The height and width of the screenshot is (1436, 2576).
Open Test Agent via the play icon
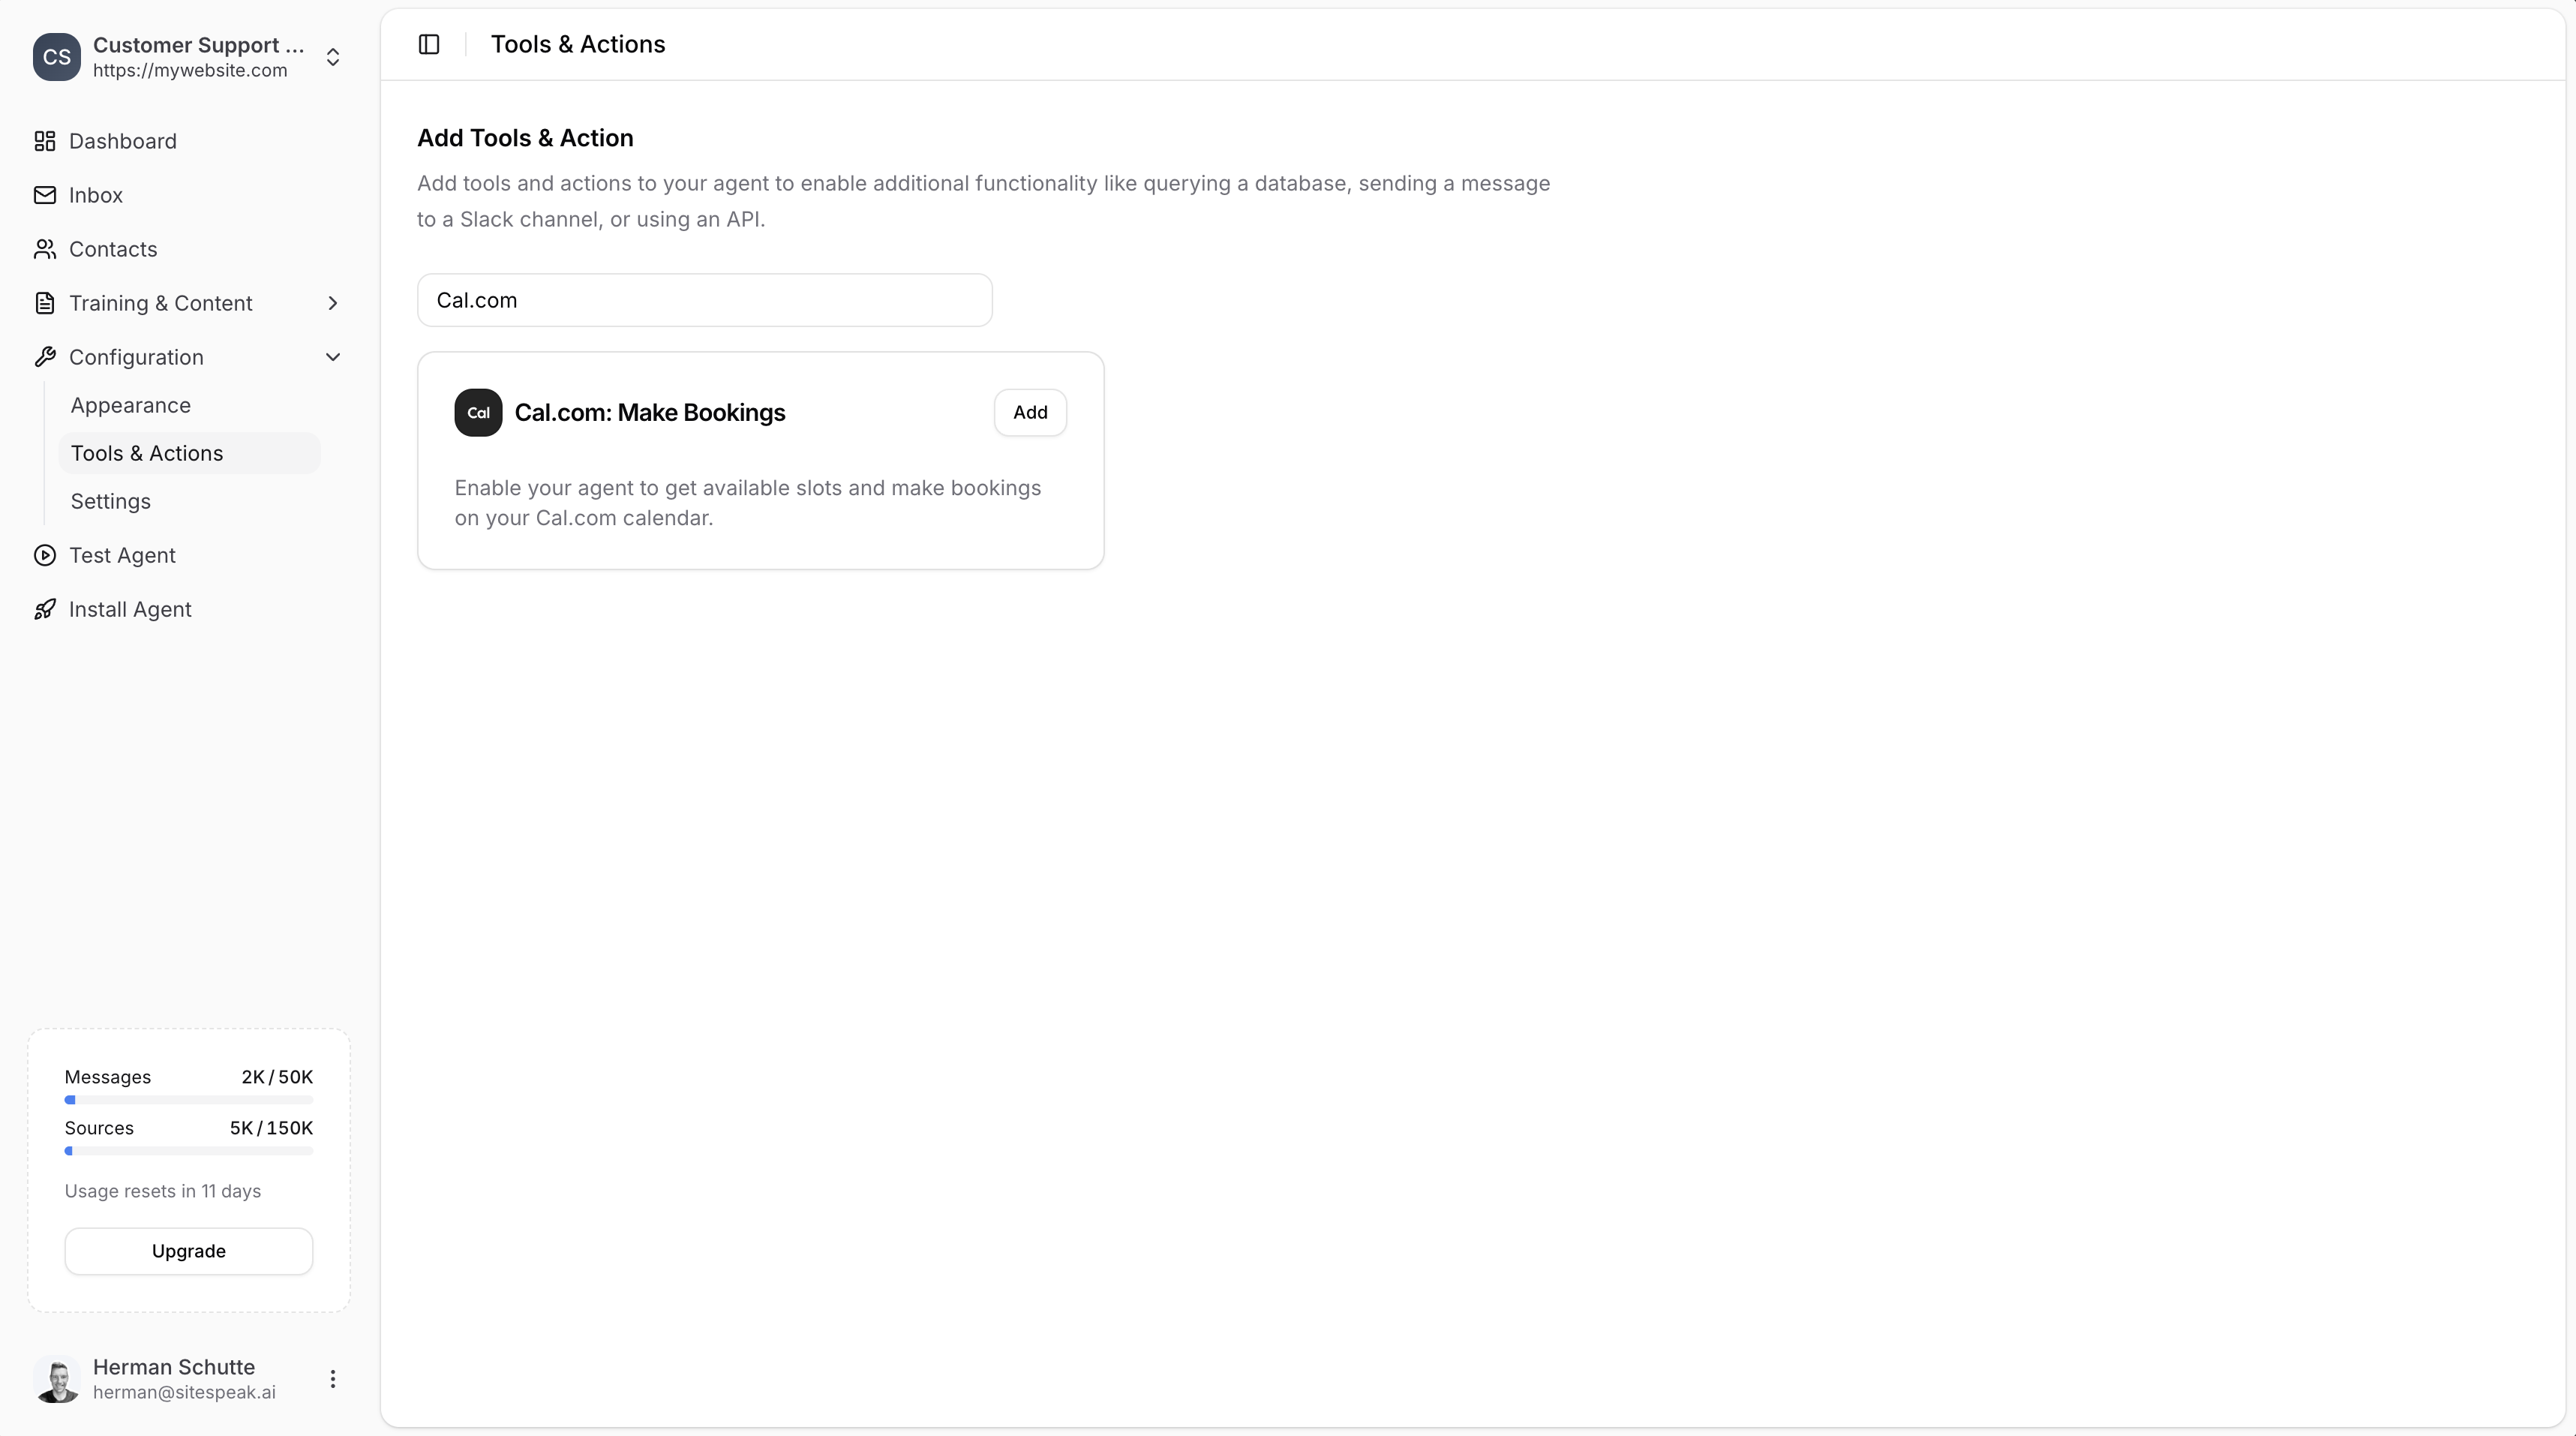point(45,555)
